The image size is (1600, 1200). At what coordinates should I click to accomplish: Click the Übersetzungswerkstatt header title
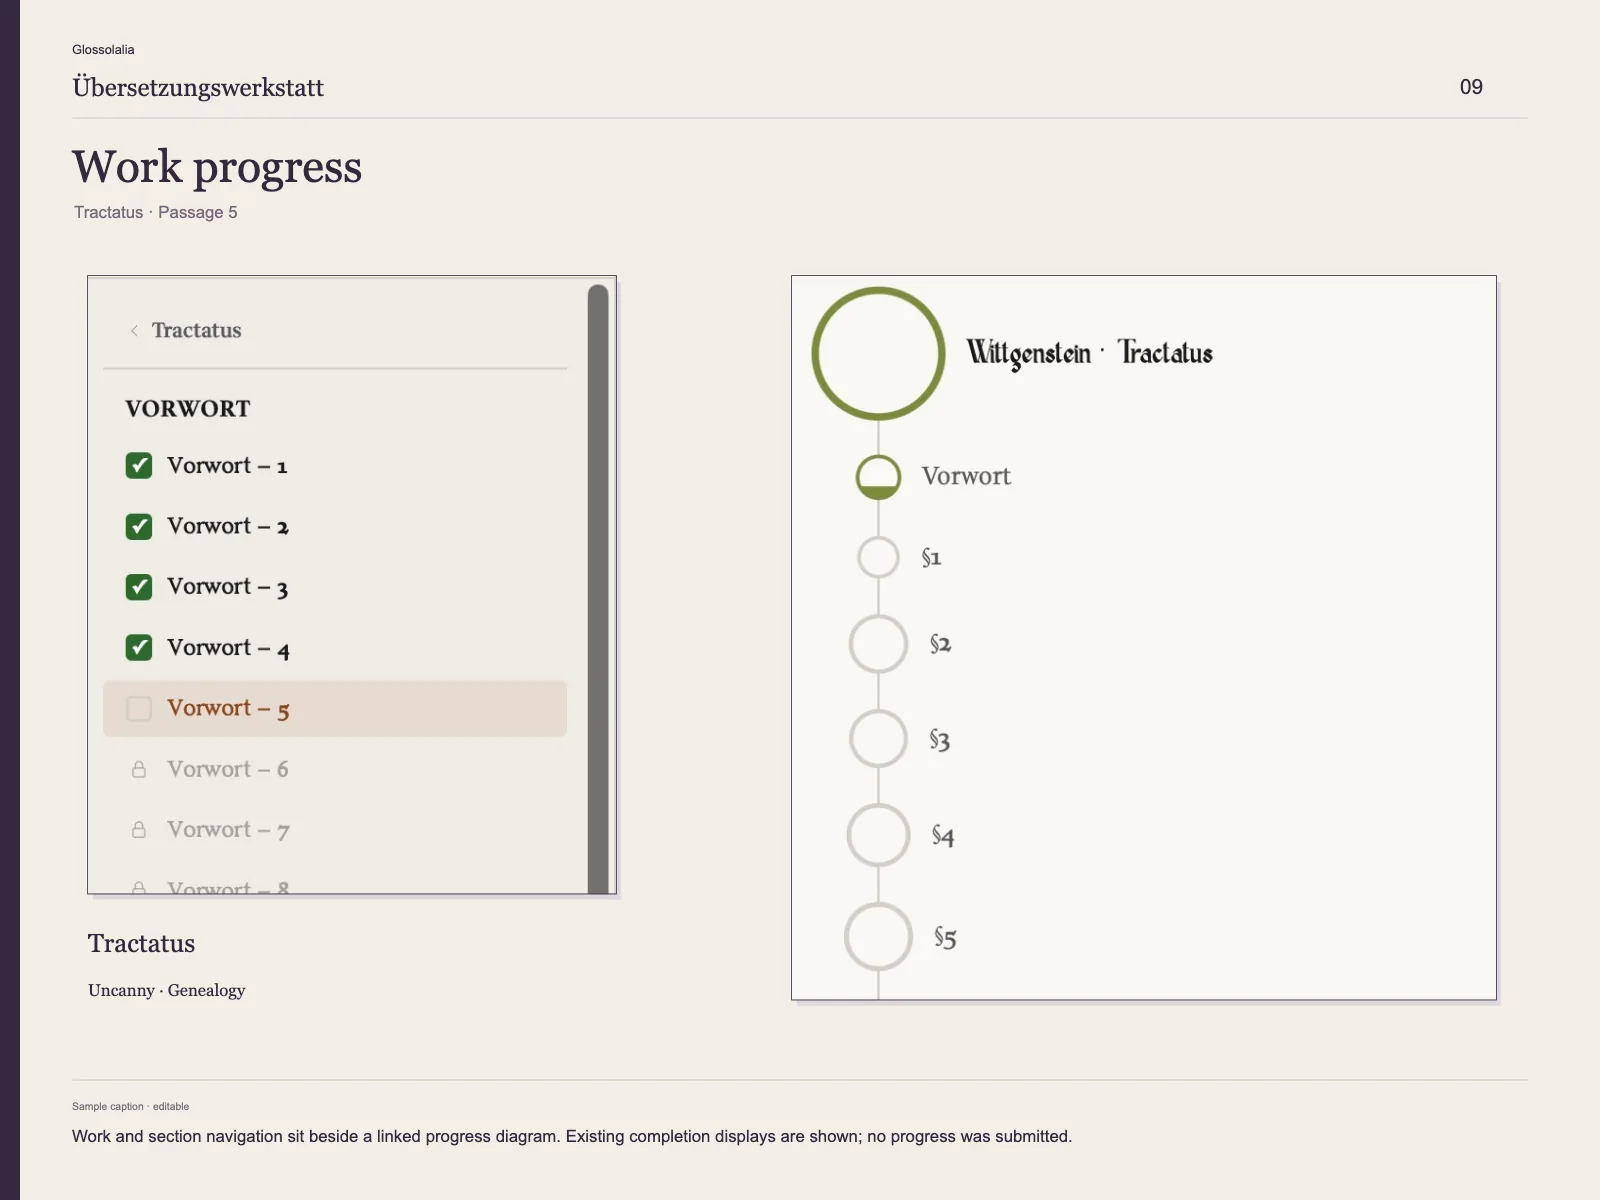point(198,88)
